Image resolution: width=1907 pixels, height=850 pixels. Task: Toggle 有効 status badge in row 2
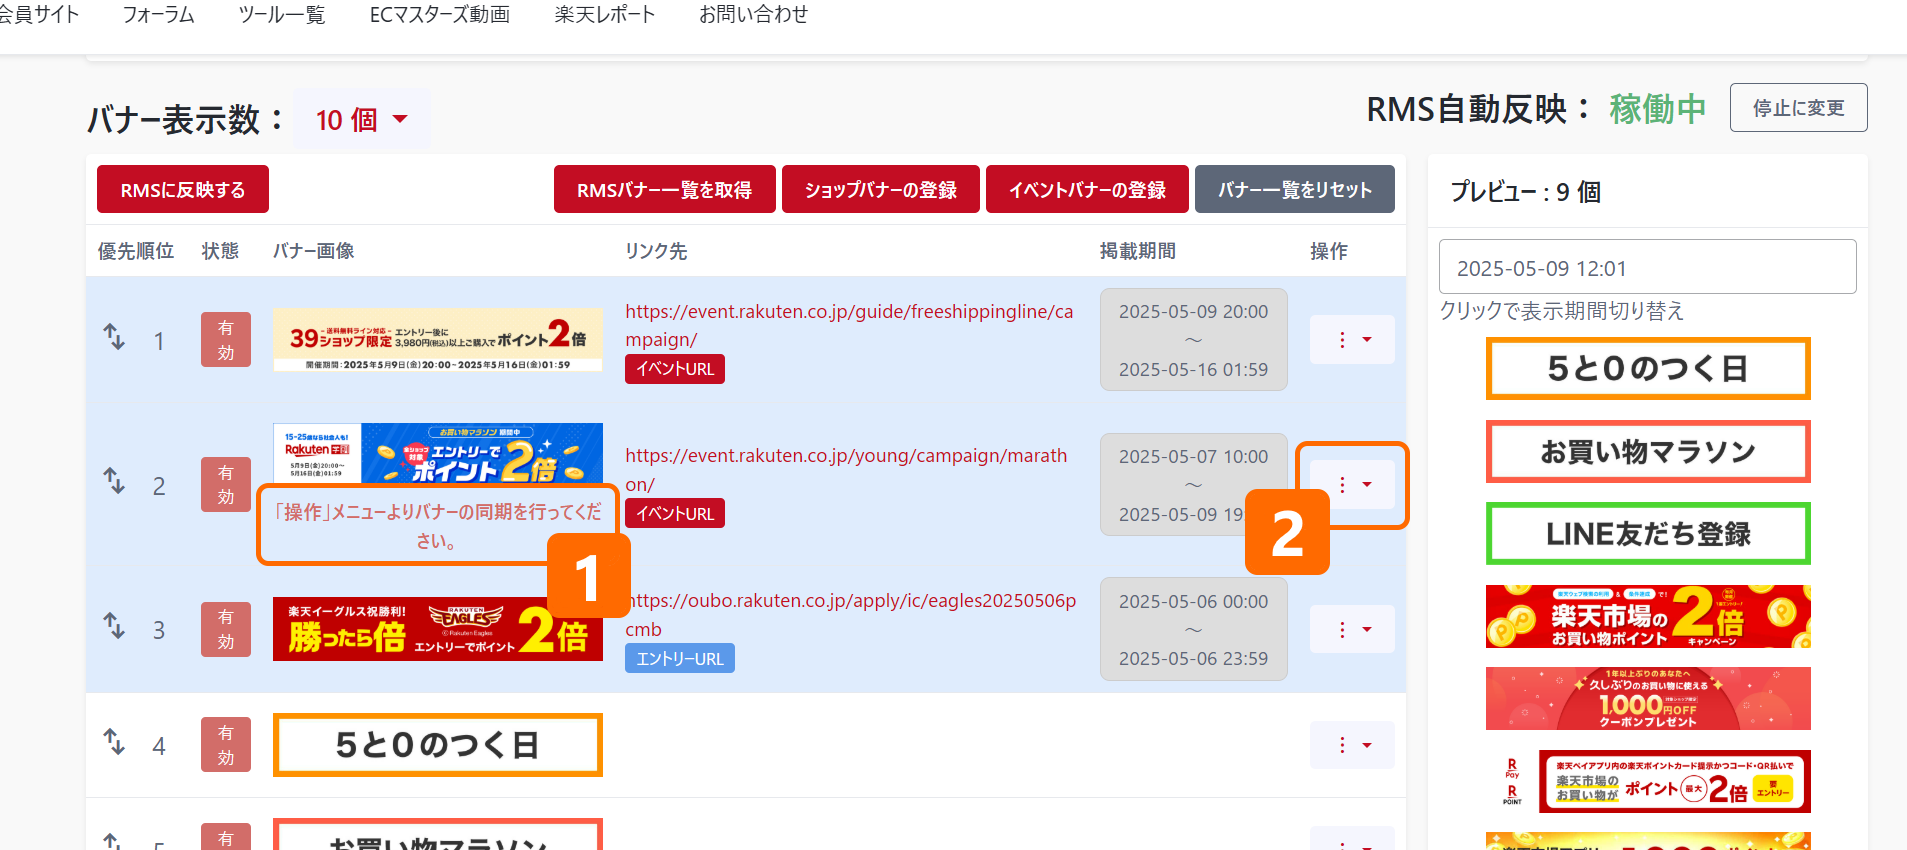click(226, 485)
